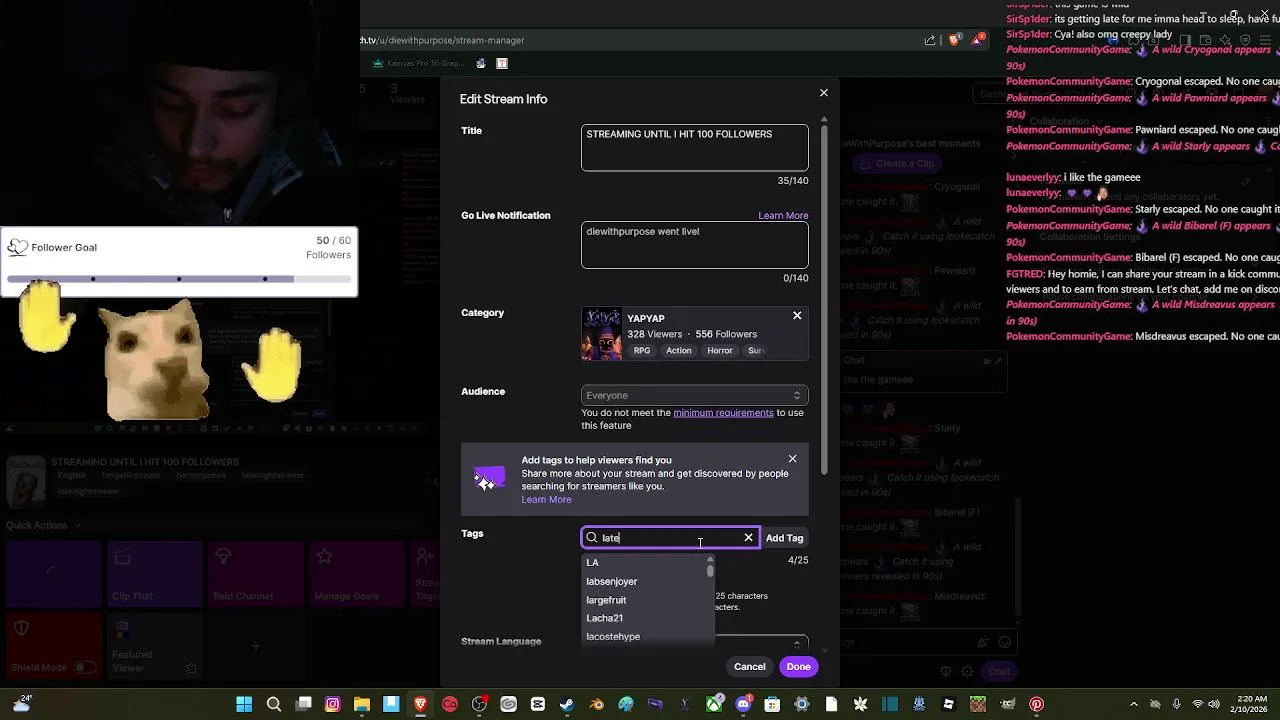
Task: Click the microphone tray icon
Action: coord(1176,704)
